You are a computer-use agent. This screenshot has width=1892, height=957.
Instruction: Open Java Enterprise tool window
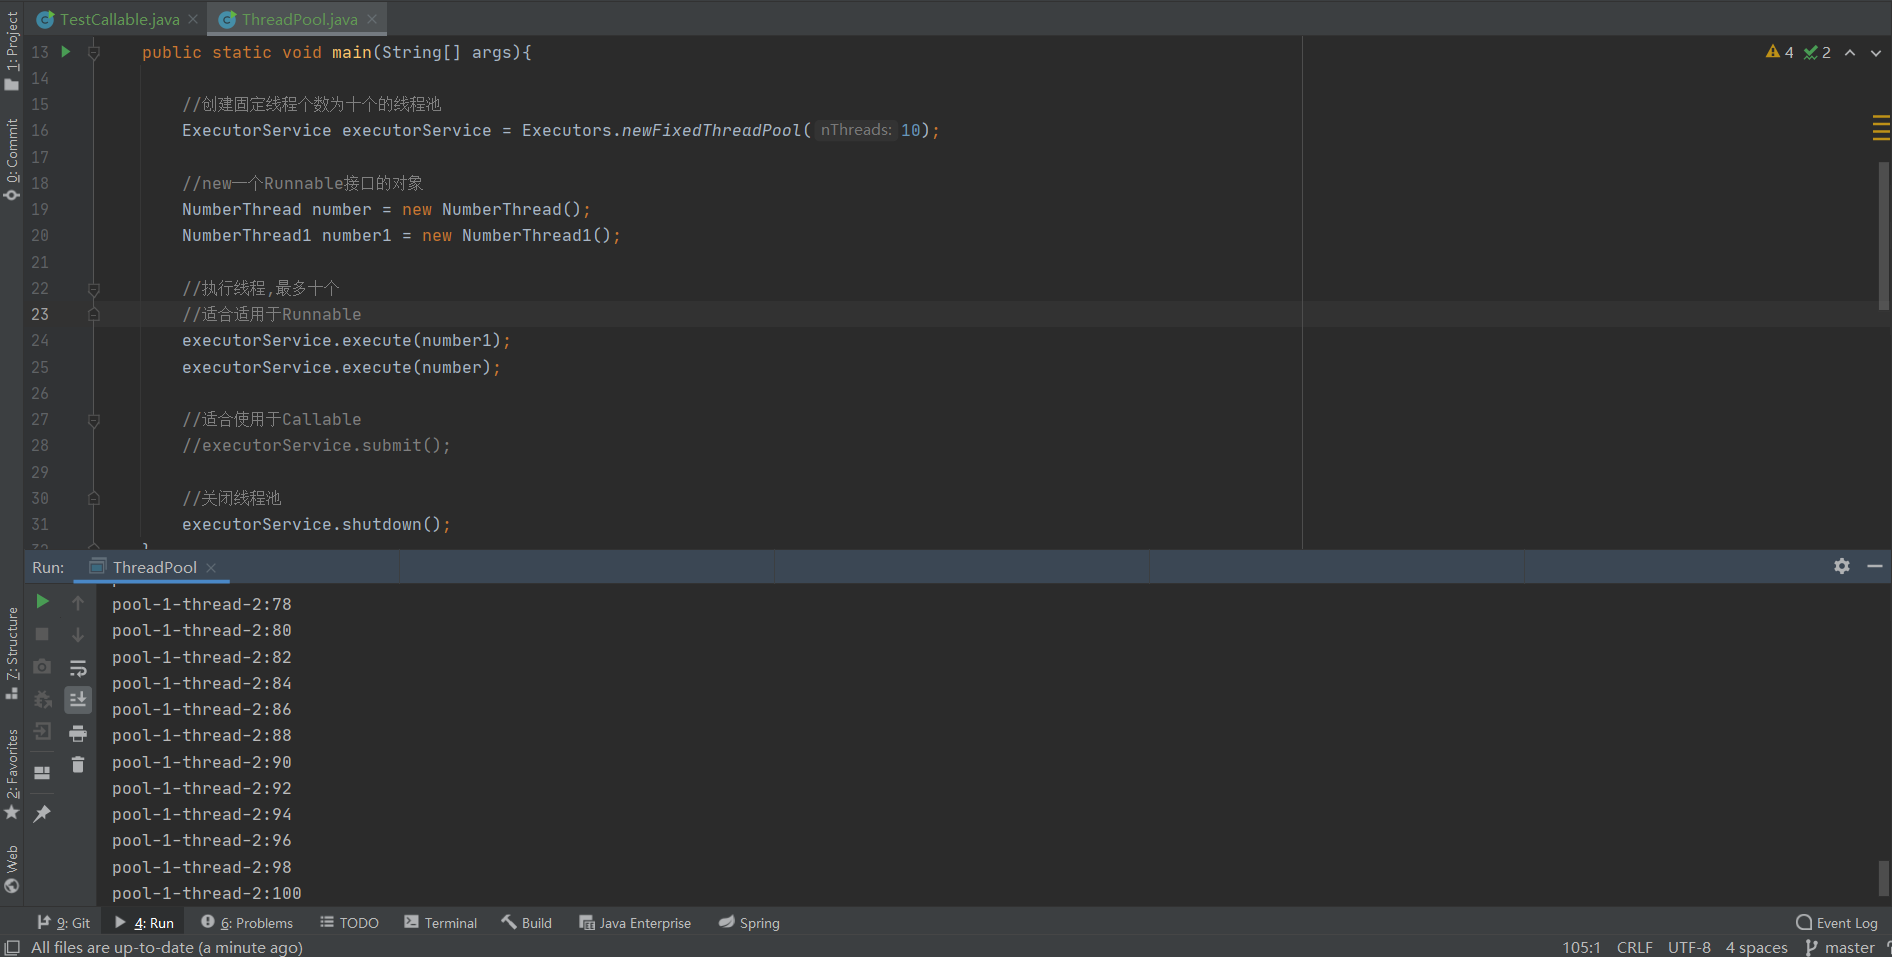pyautogui.click(x=635, y=923)
